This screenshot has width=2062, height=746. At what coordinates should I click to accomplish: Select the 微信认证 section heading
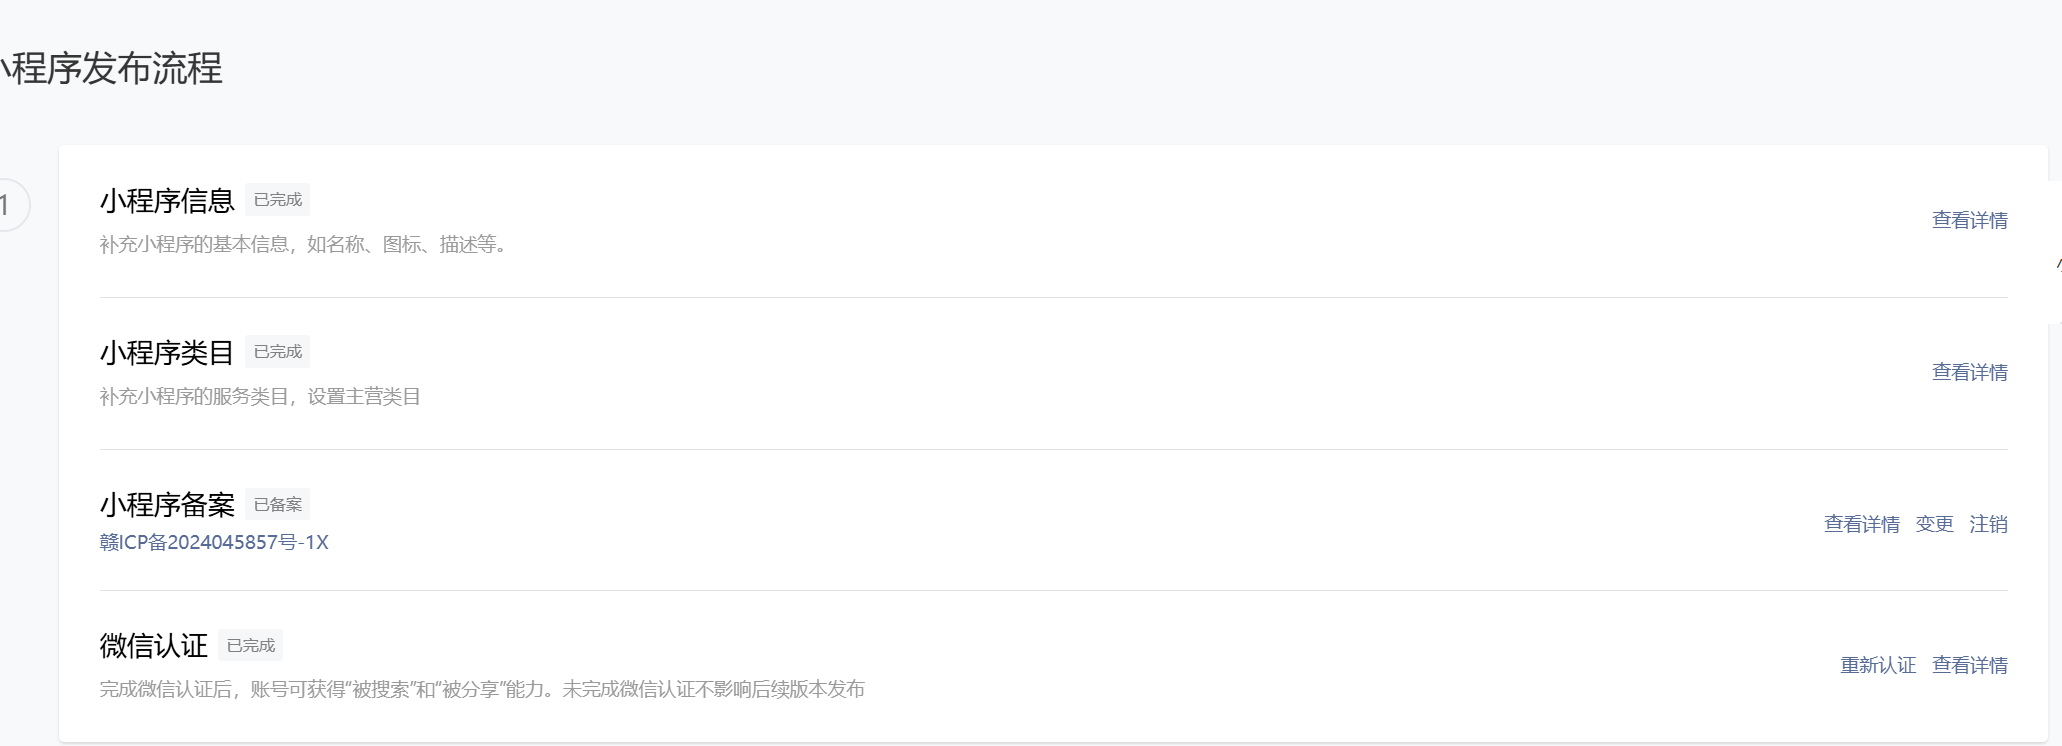(x=153, y=646)
